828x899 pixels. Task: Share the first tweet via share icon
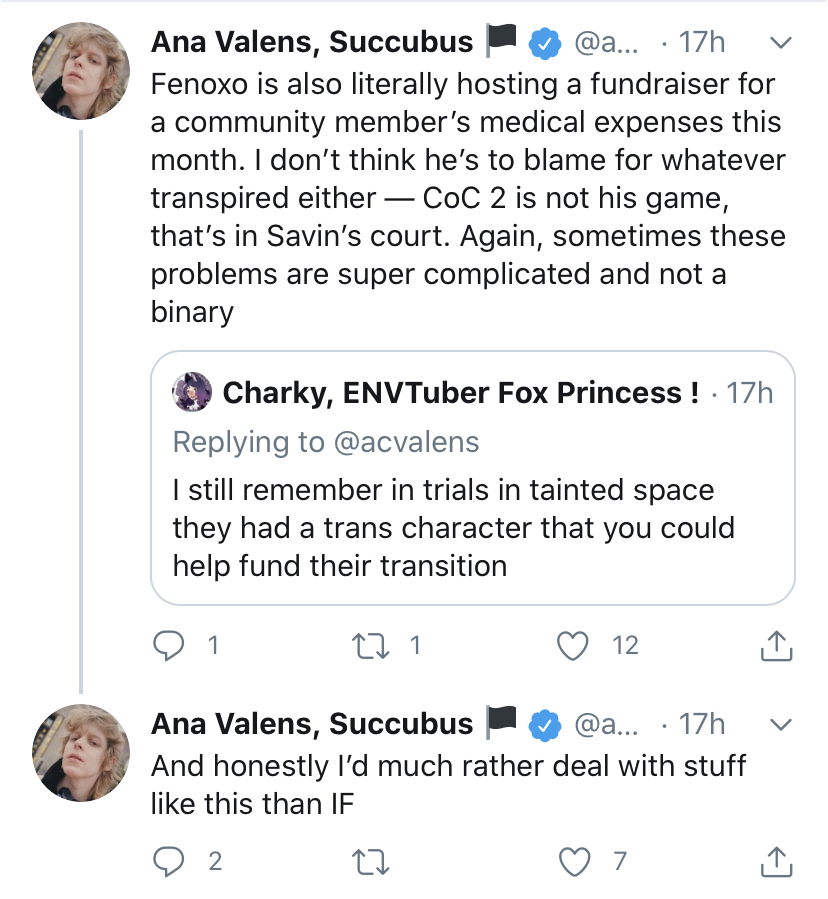click(x=776, y=647)
